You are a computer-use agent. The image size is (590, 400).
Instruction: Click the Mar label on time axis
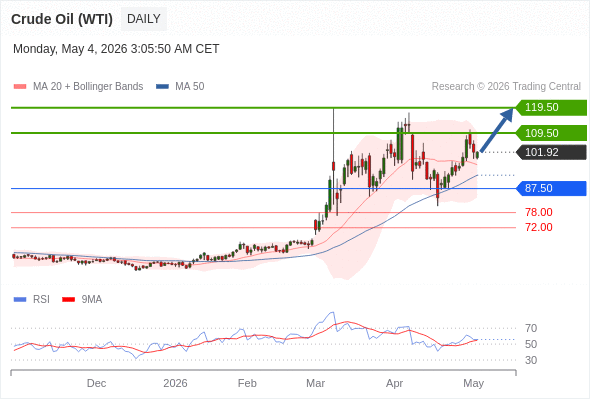point(315,383)
